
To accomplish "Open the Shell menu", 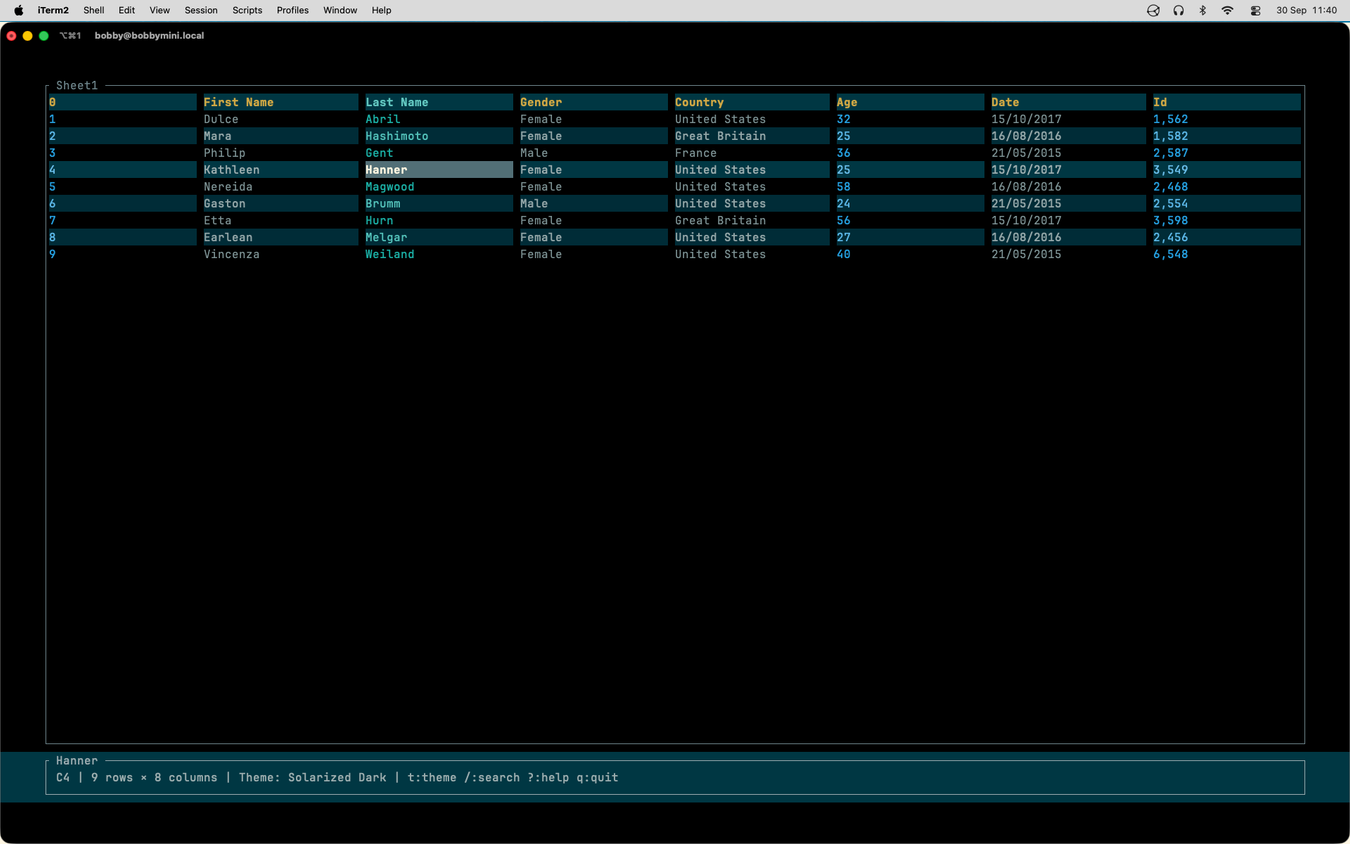I will click(x=94, y=10).
